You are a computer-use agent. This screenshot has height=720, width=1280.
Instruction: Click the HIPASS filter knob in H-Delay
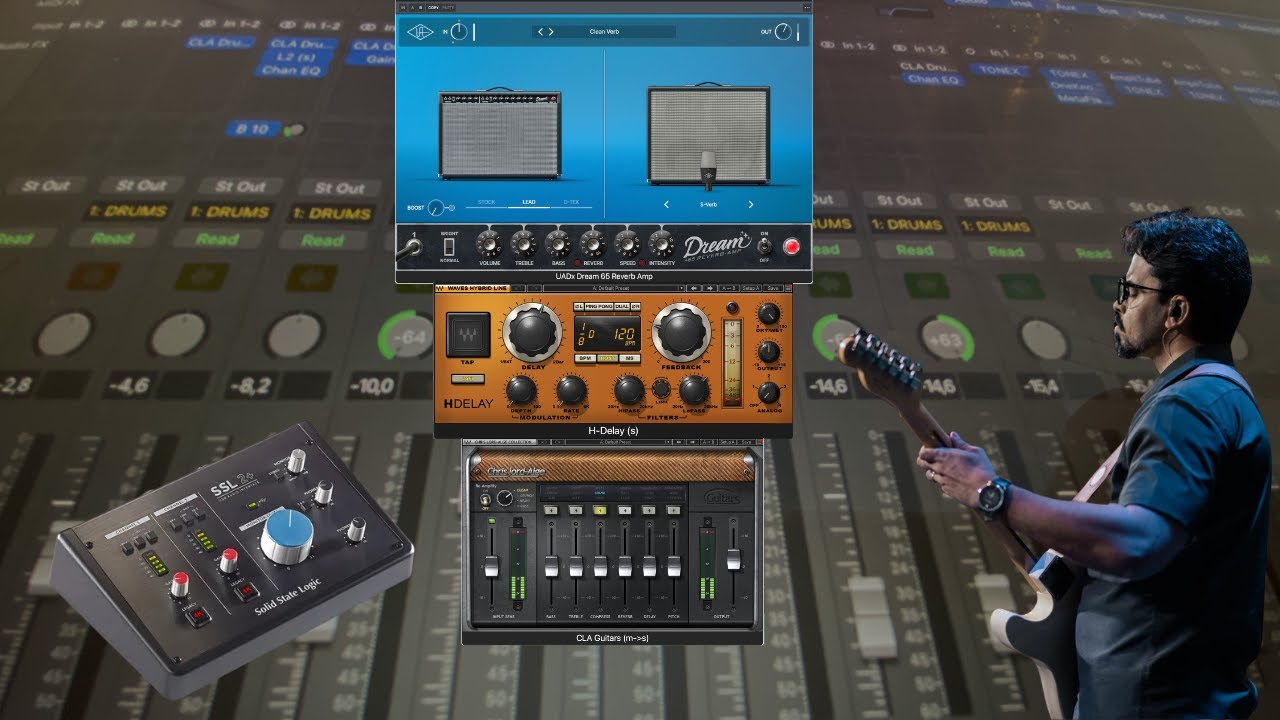(629, 390)
